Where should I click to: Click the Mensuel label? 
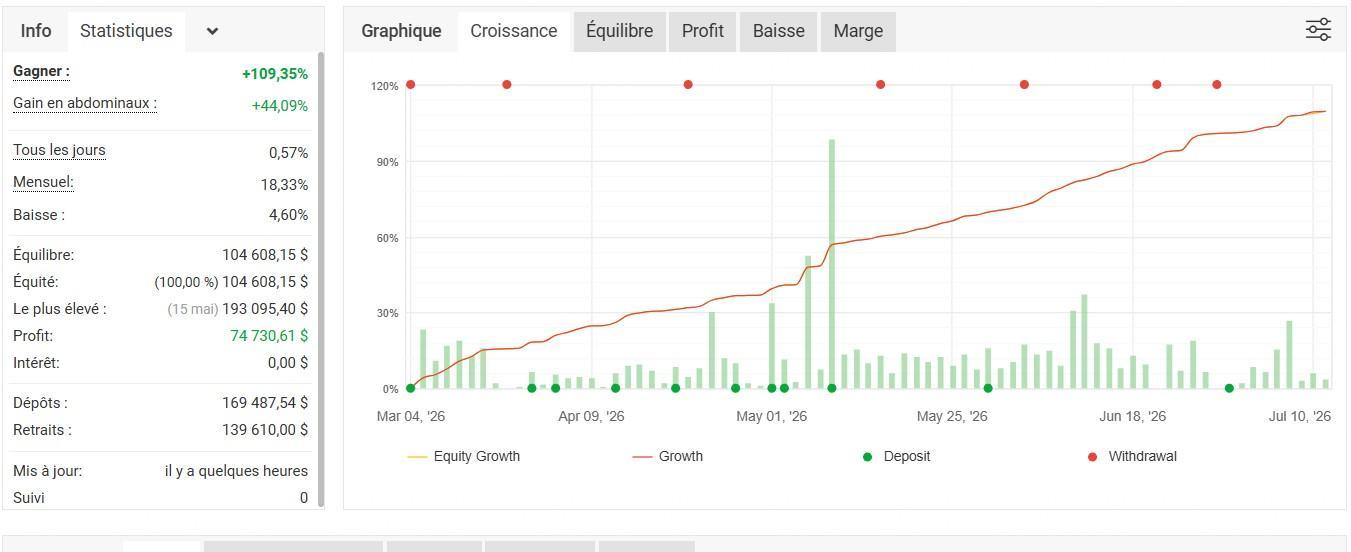(43, 183)
